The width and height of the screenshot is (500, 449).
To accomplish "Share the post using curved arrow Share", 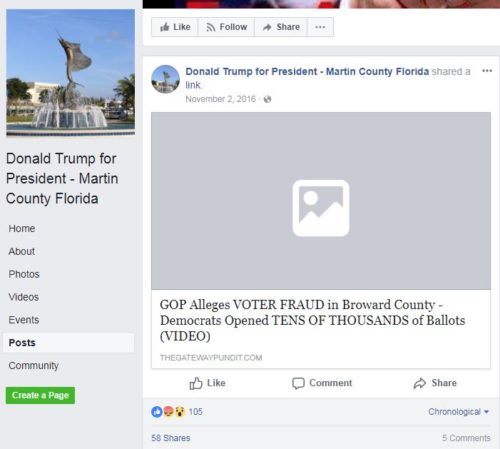I will click(435, 383).
